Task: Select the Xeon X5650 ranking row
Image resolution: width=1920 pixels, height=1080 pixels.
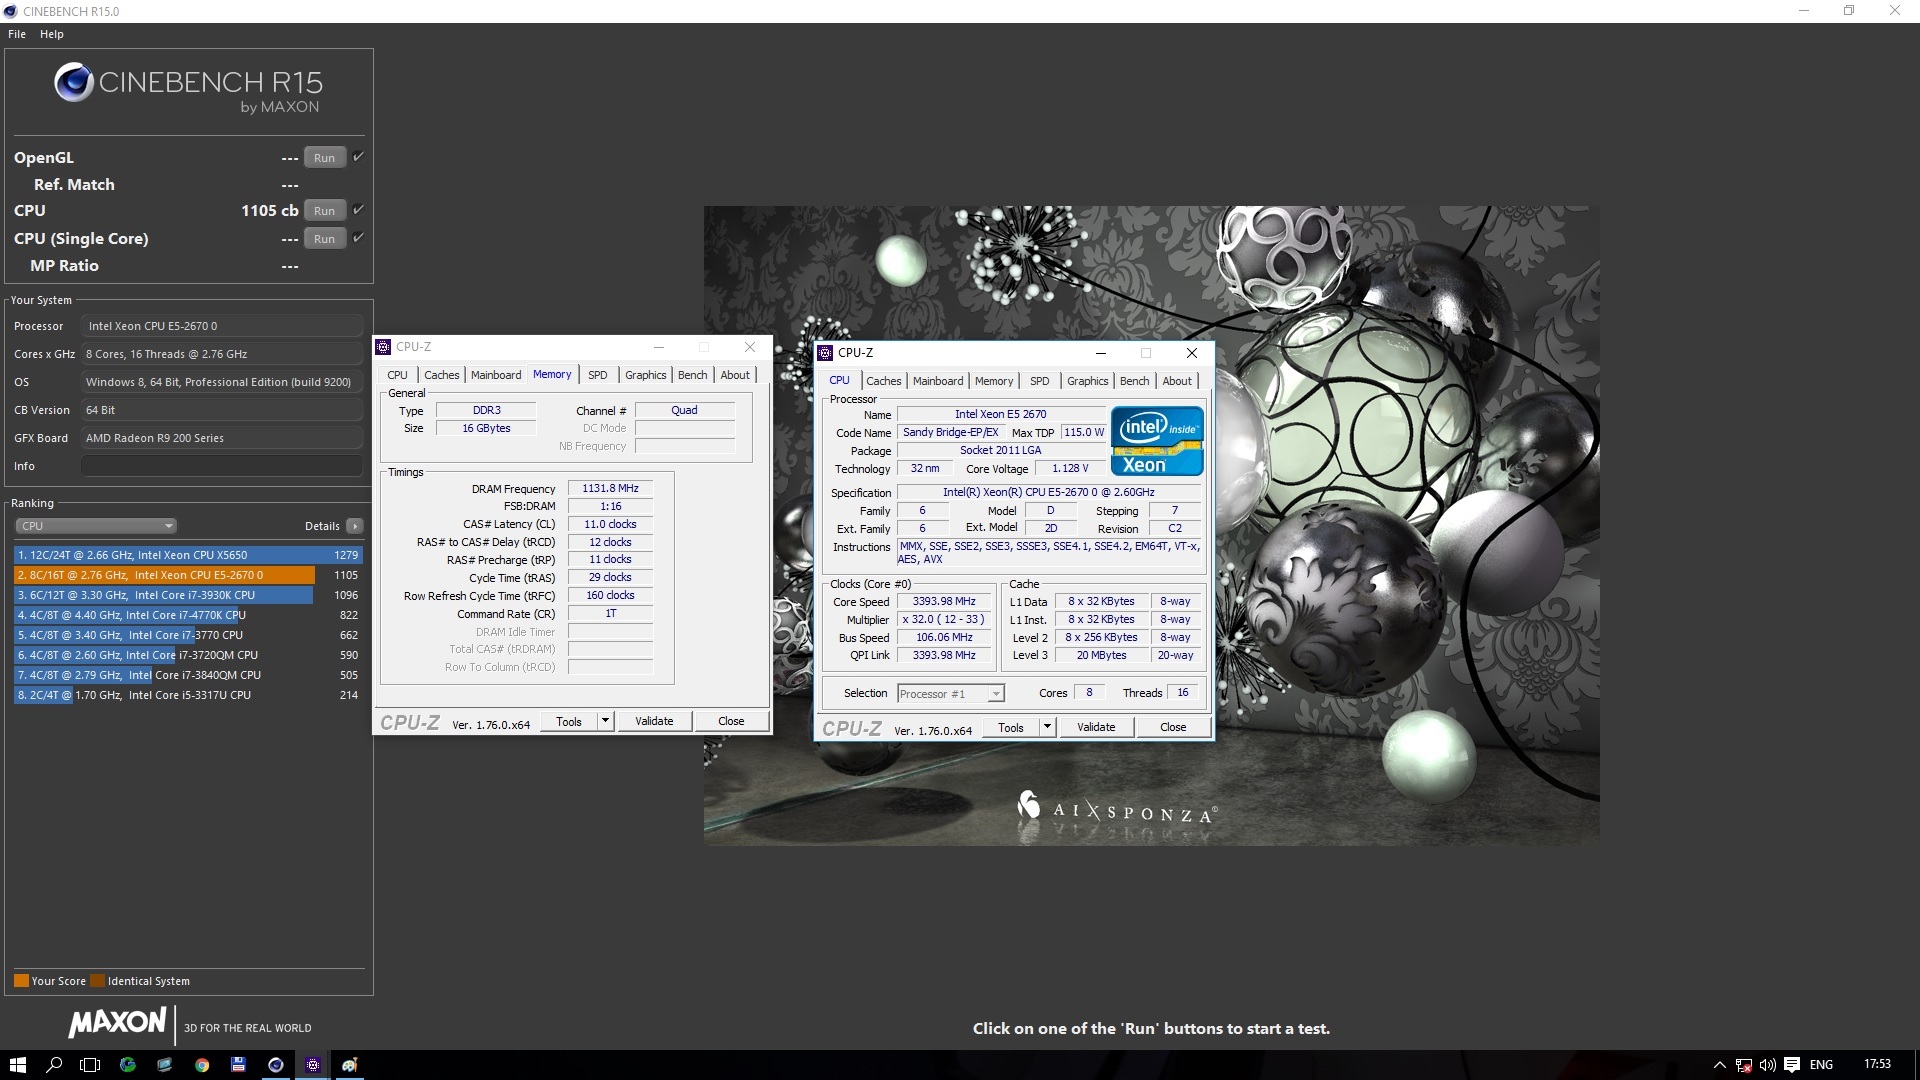Action: (x=188, y=555)
